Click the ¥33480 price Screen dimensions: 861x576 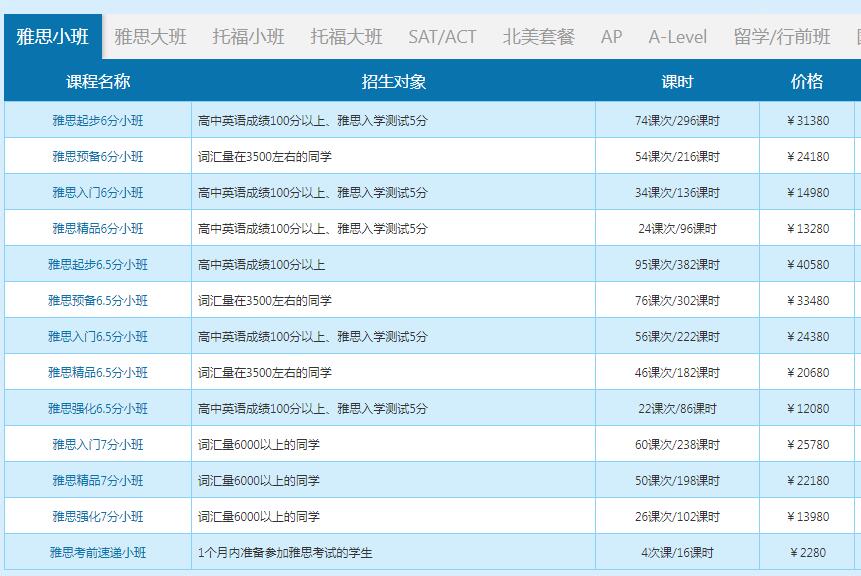808,300
